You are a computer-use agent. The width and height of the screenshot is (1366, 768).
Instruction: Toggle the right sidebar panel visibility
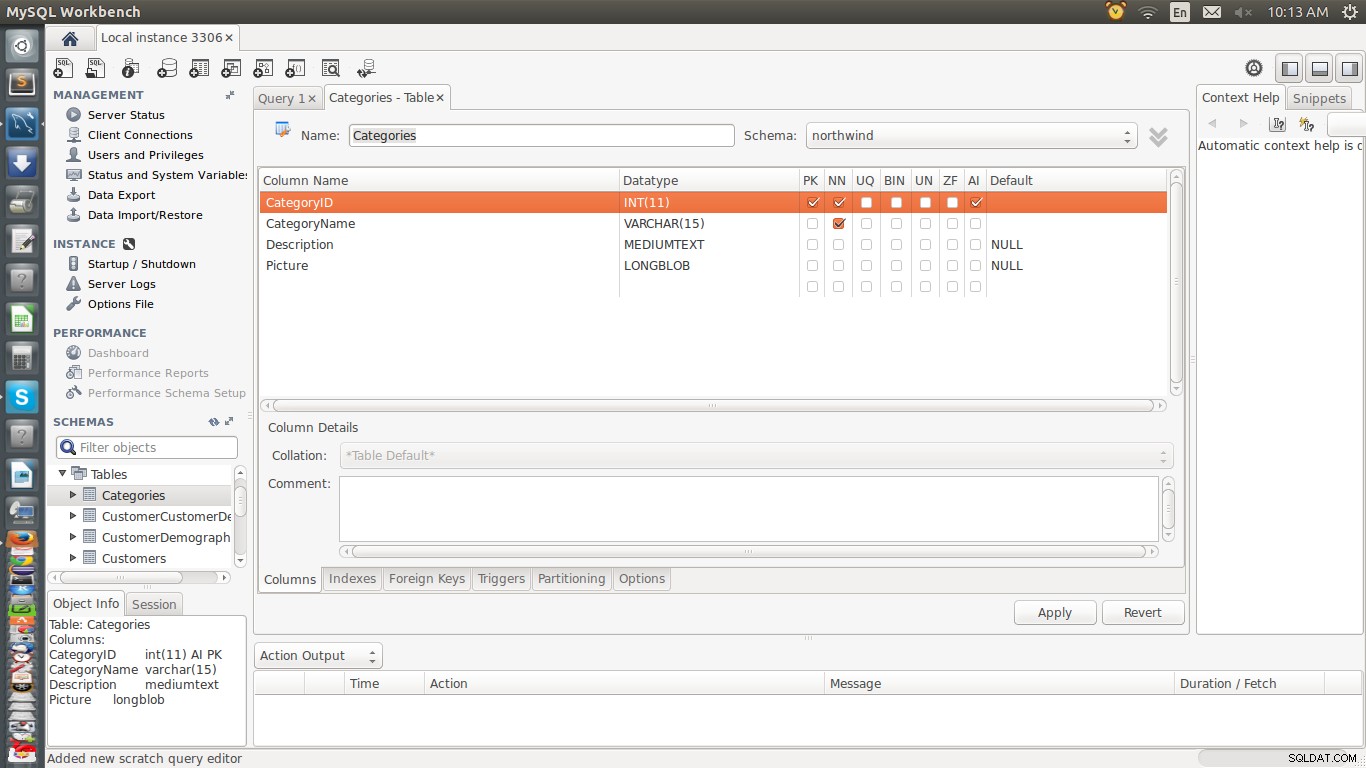[1350, 68]
